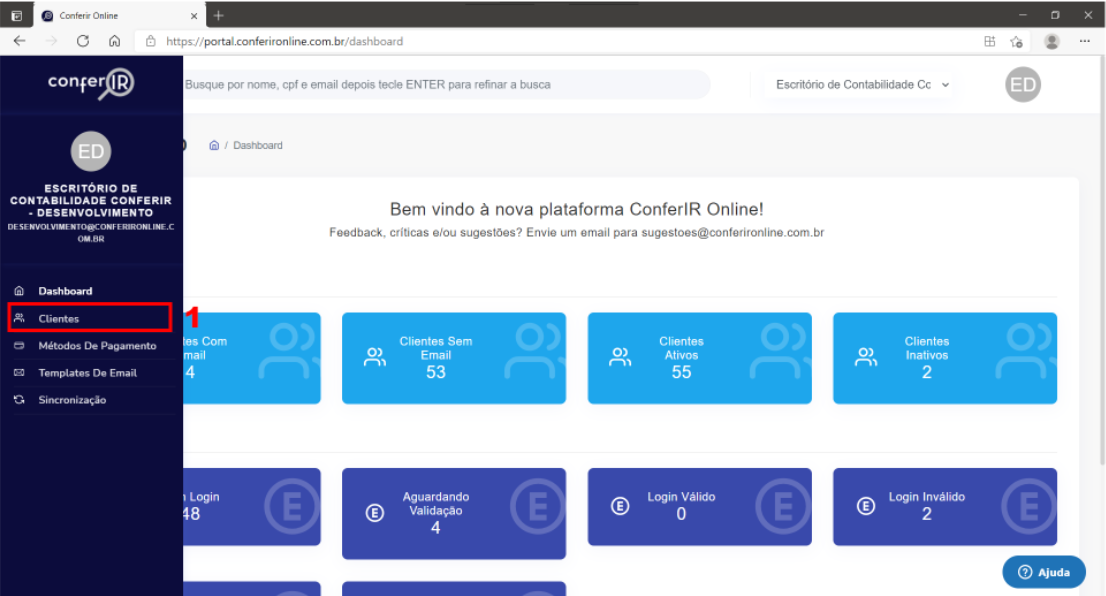The width and height of the screenshot is (1106, 596).
Task: Select the Conferir Online browser tab
Action: tap(120, 16)
